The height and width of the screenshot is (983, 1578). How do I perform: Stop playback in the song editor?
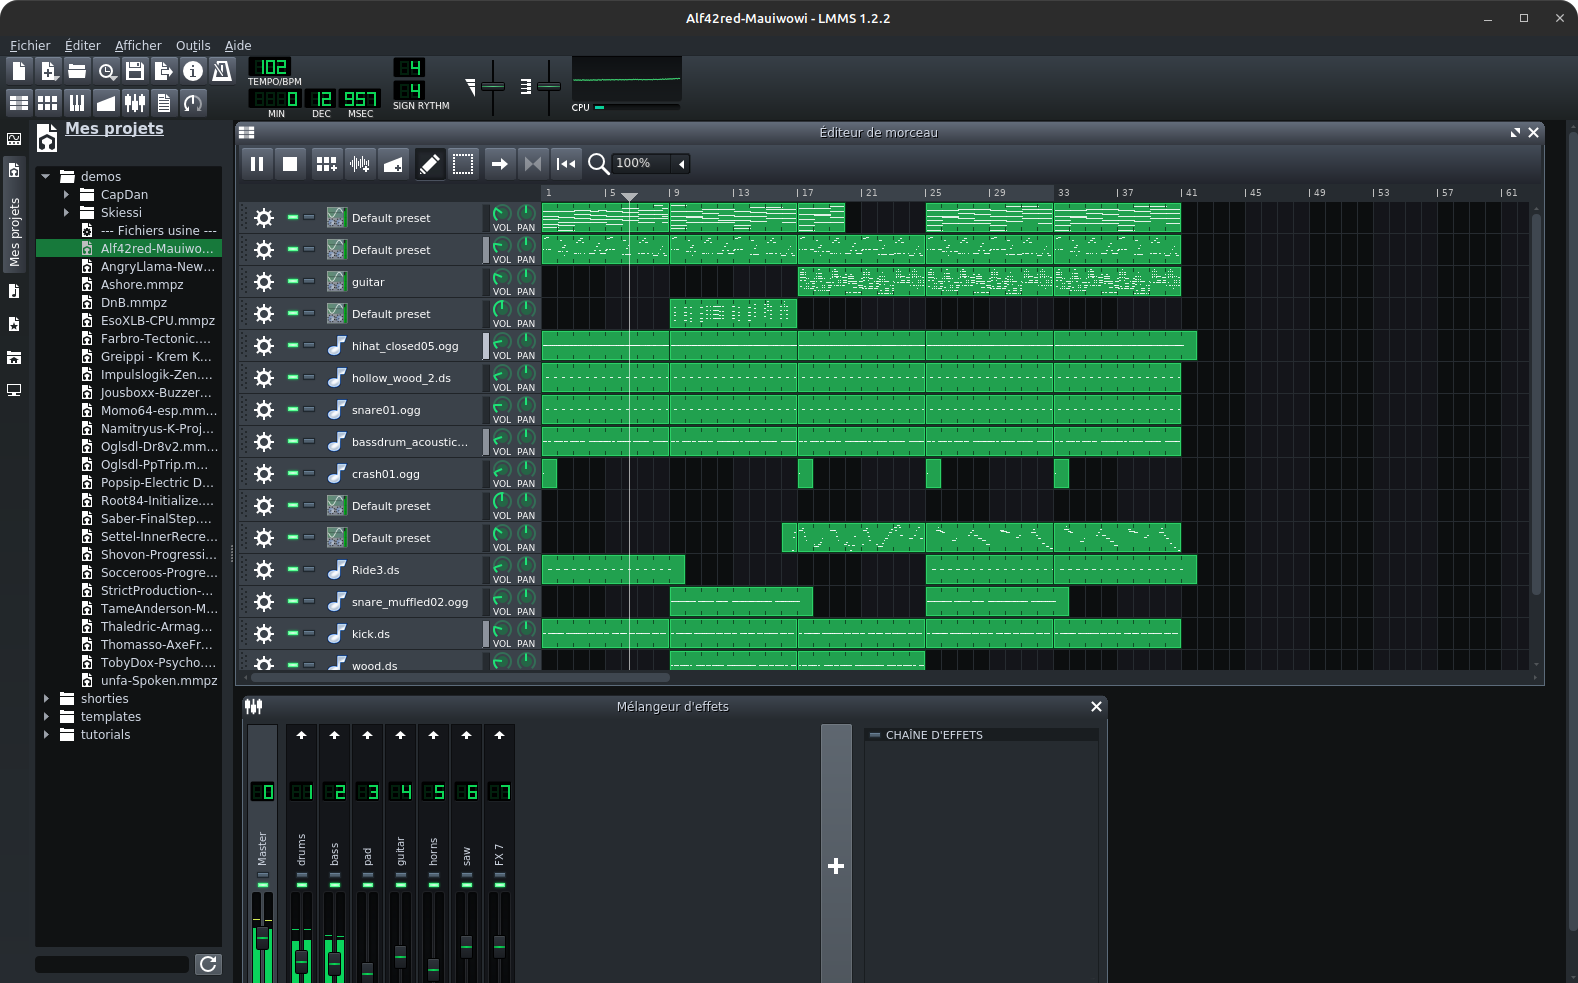[290, 164]
